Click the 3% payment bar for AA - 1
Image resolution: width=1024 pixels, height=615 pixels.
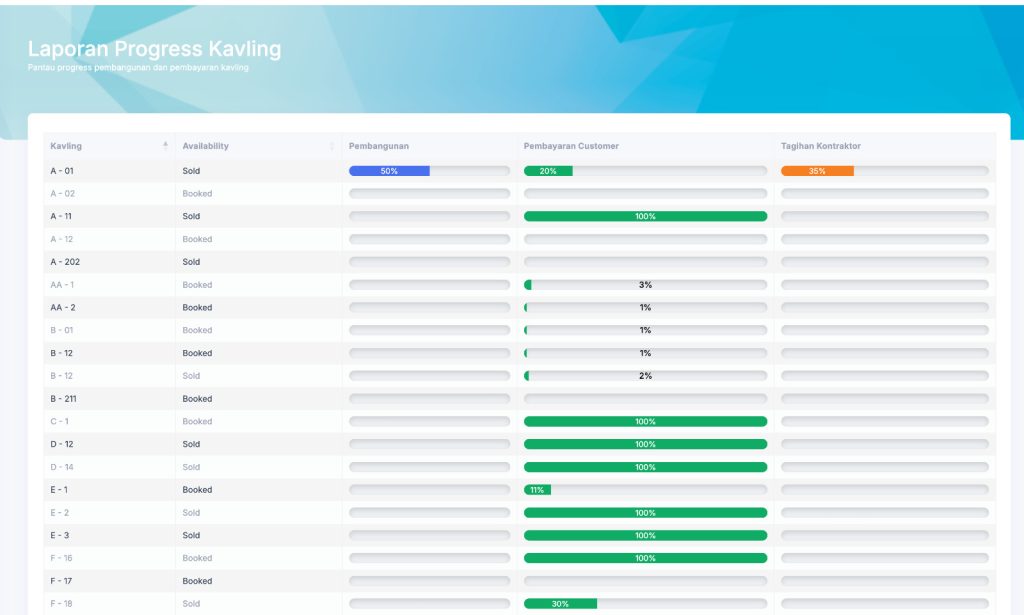(645, 285)
